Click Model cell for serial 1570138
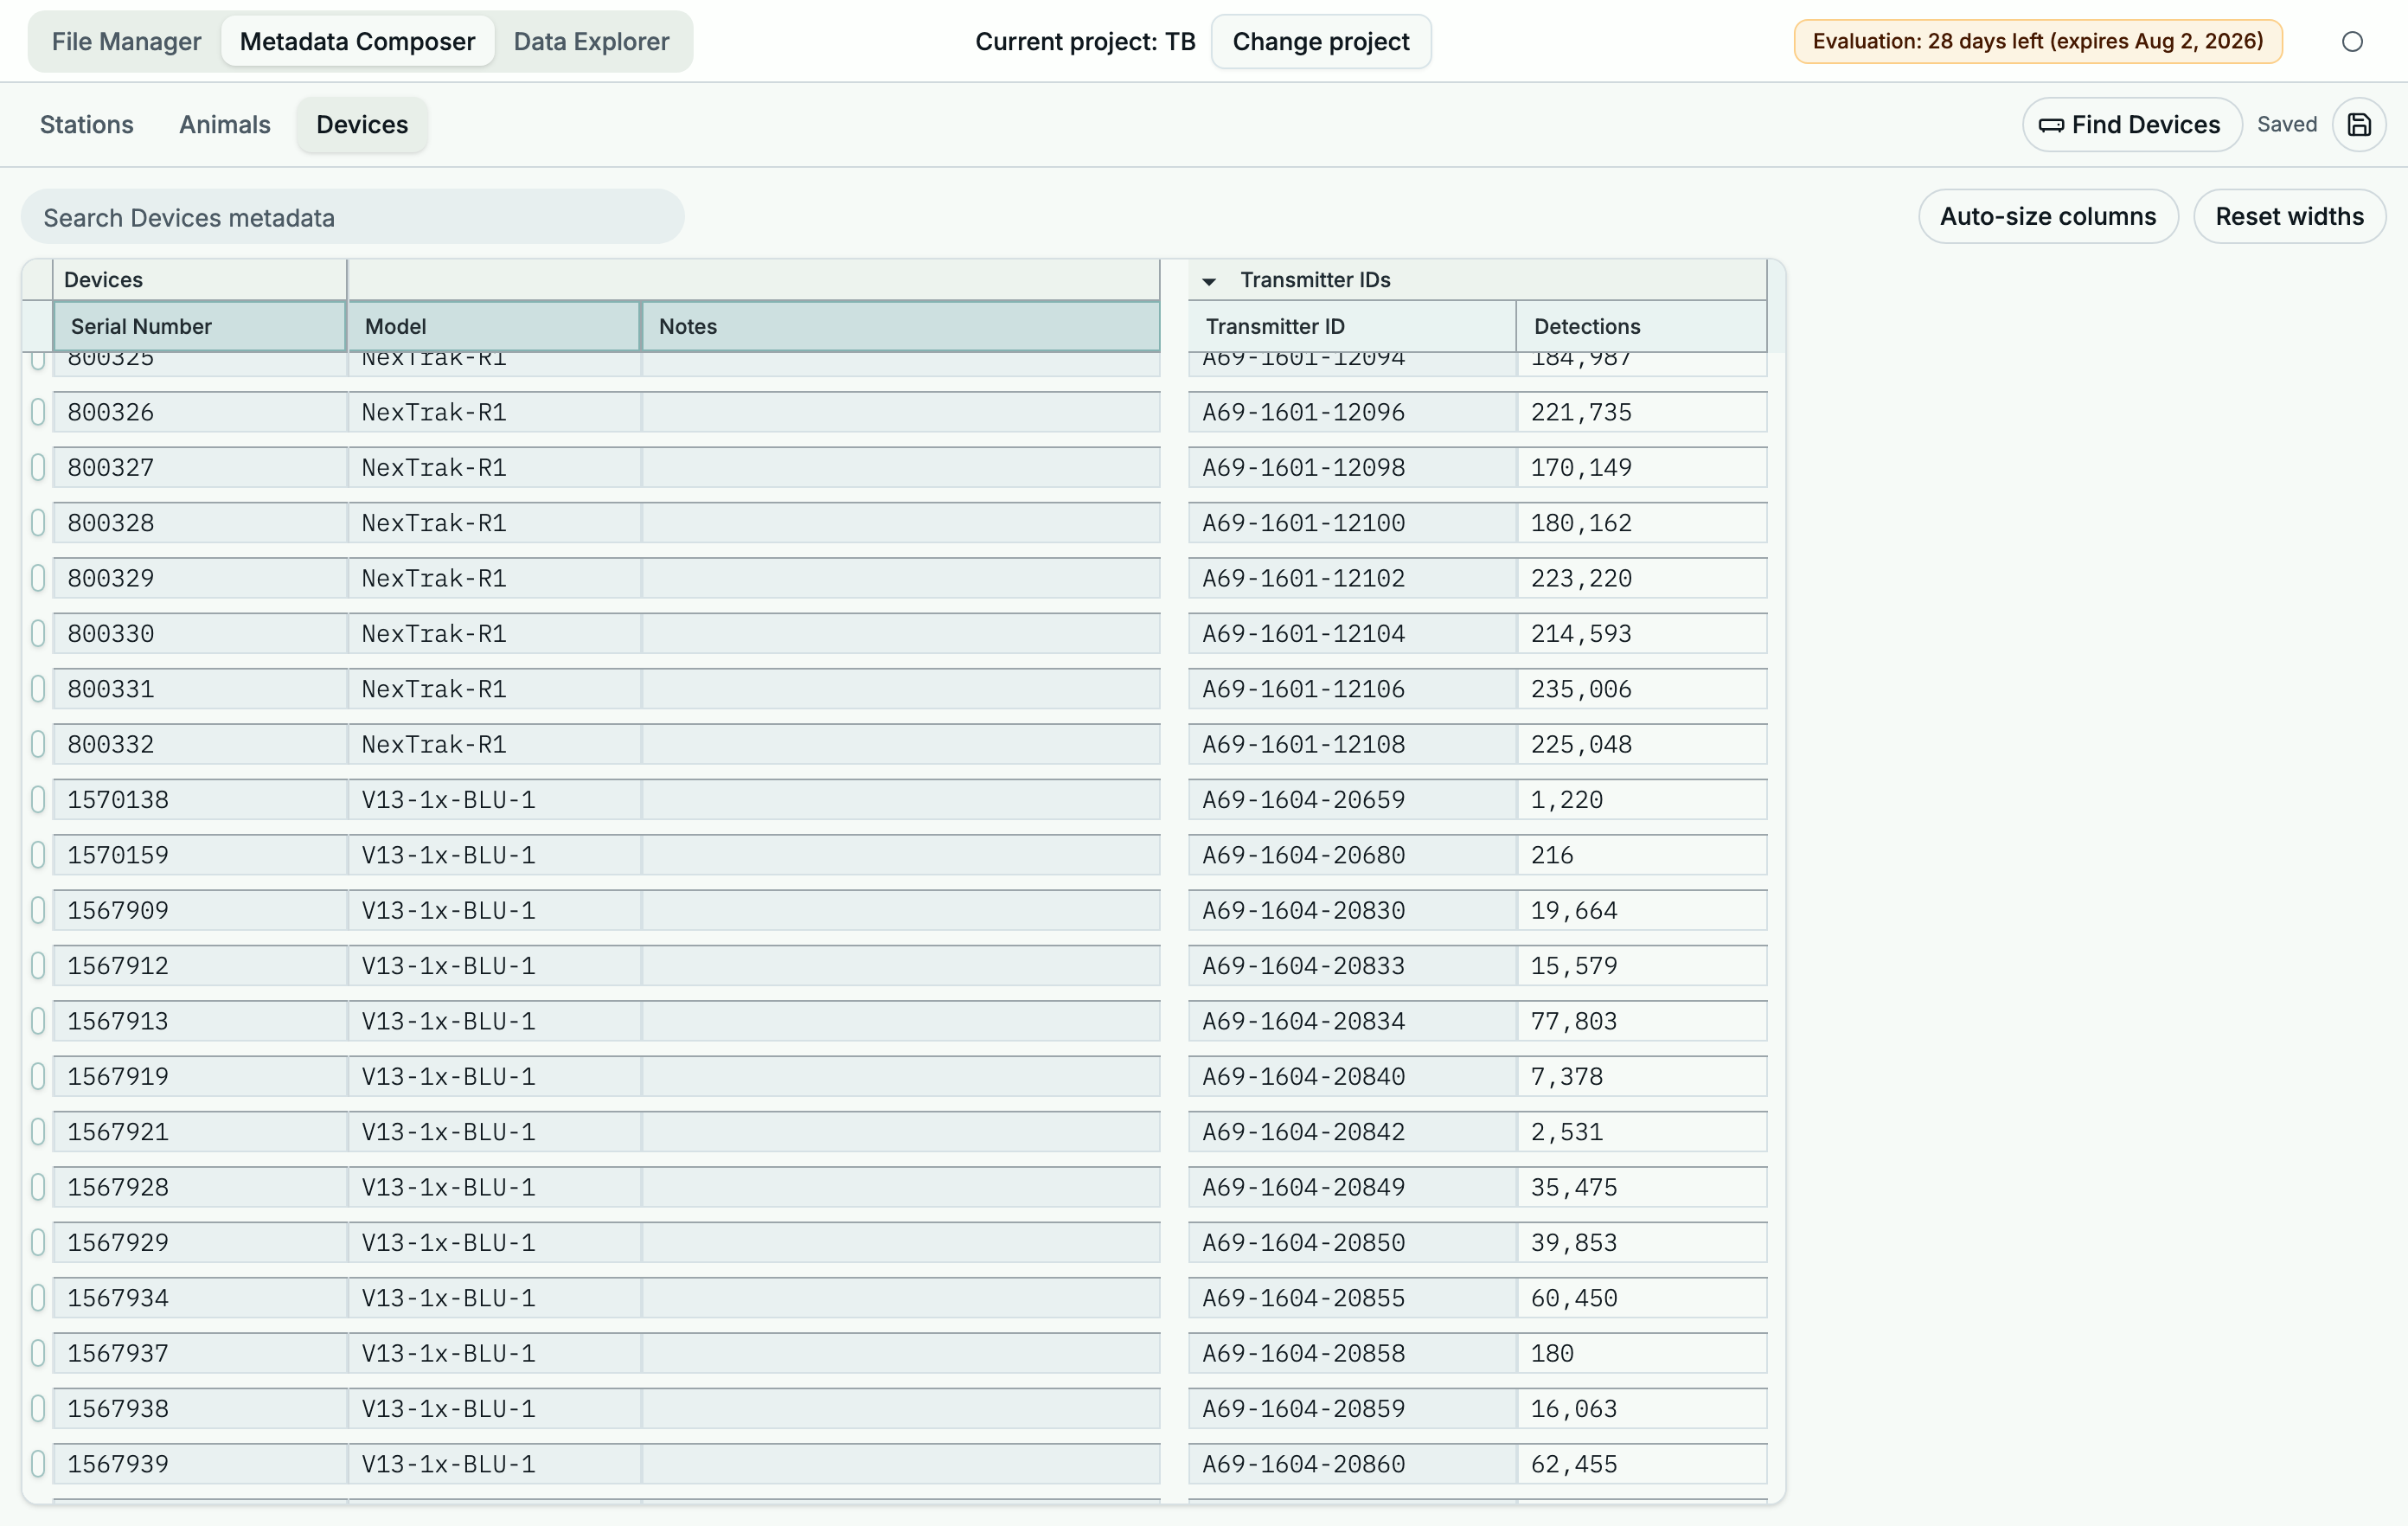This screenshot has width=2408, height=1526. click(494, 799)
